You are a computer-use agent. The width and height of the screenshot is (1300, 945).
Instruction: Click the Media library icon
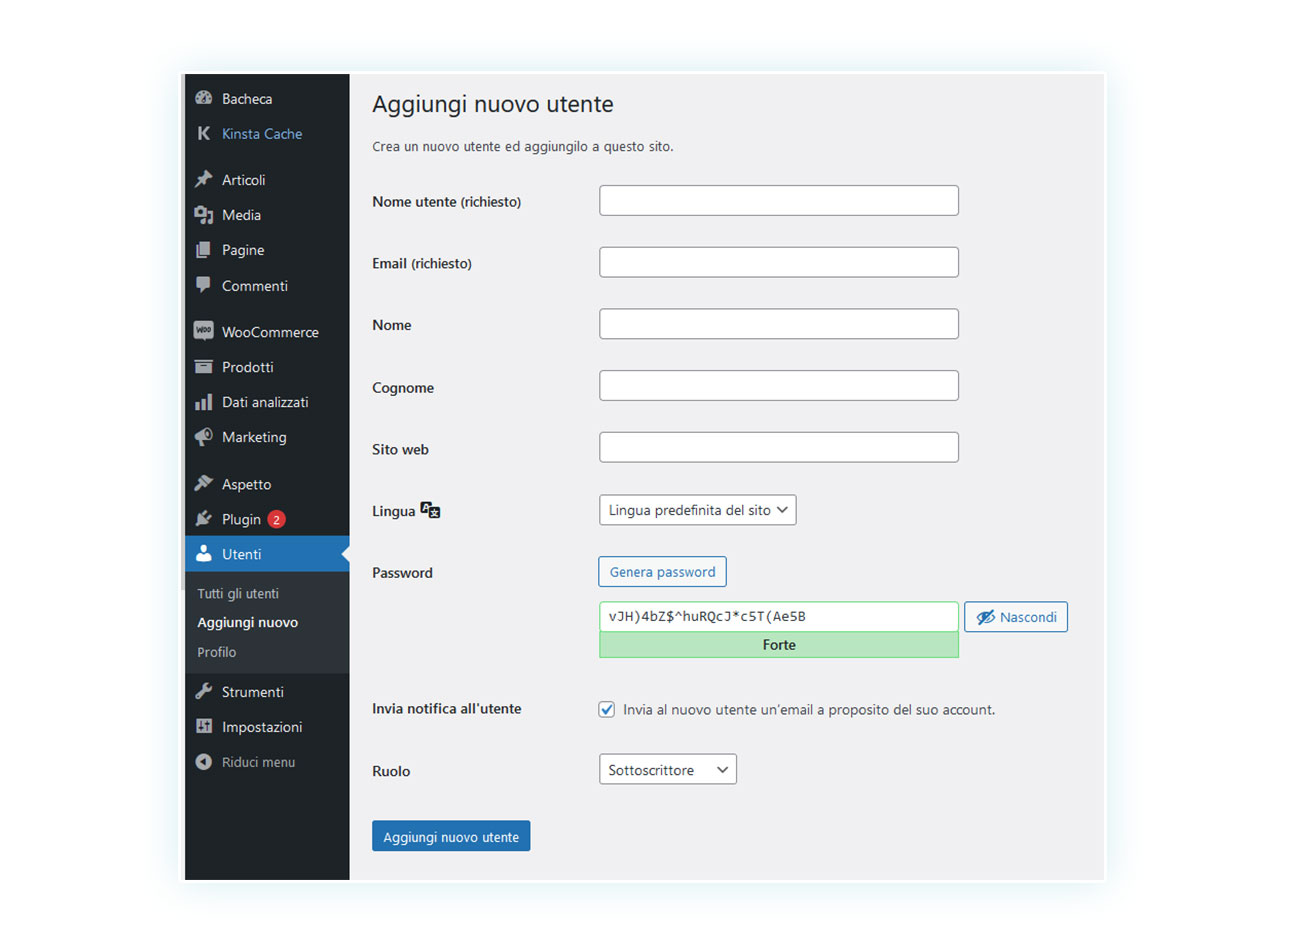pos(204,215)
